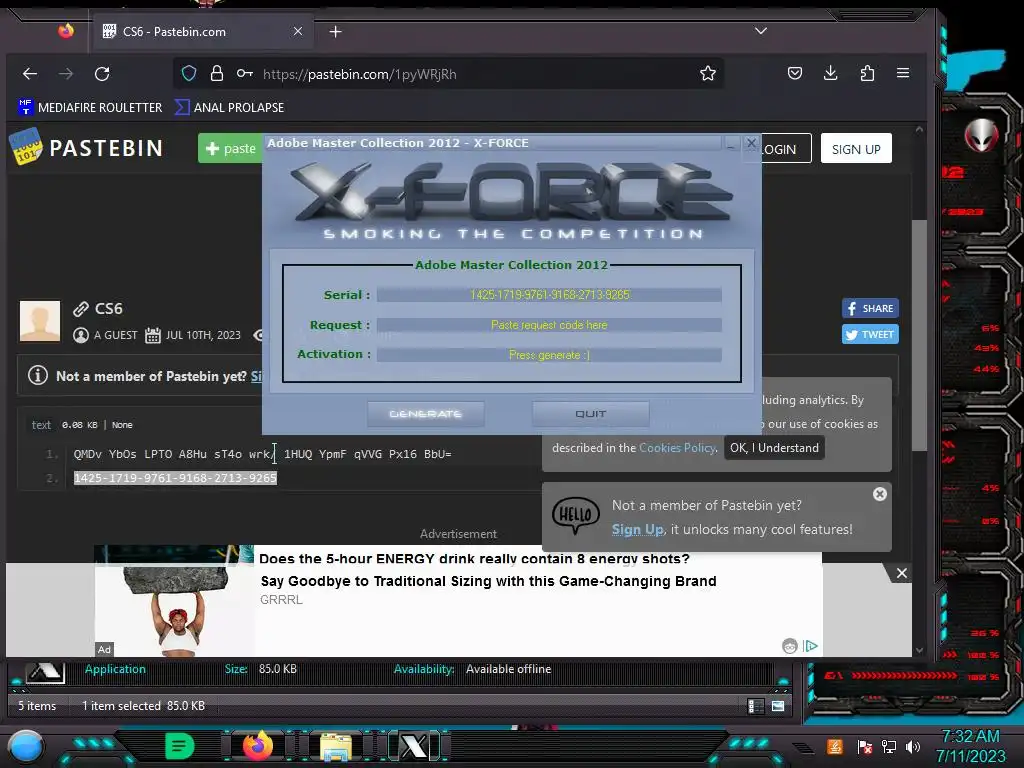Click the Request code field in keygen
The height and width of the screenshot is (768, 1024).
coord(549,325)
